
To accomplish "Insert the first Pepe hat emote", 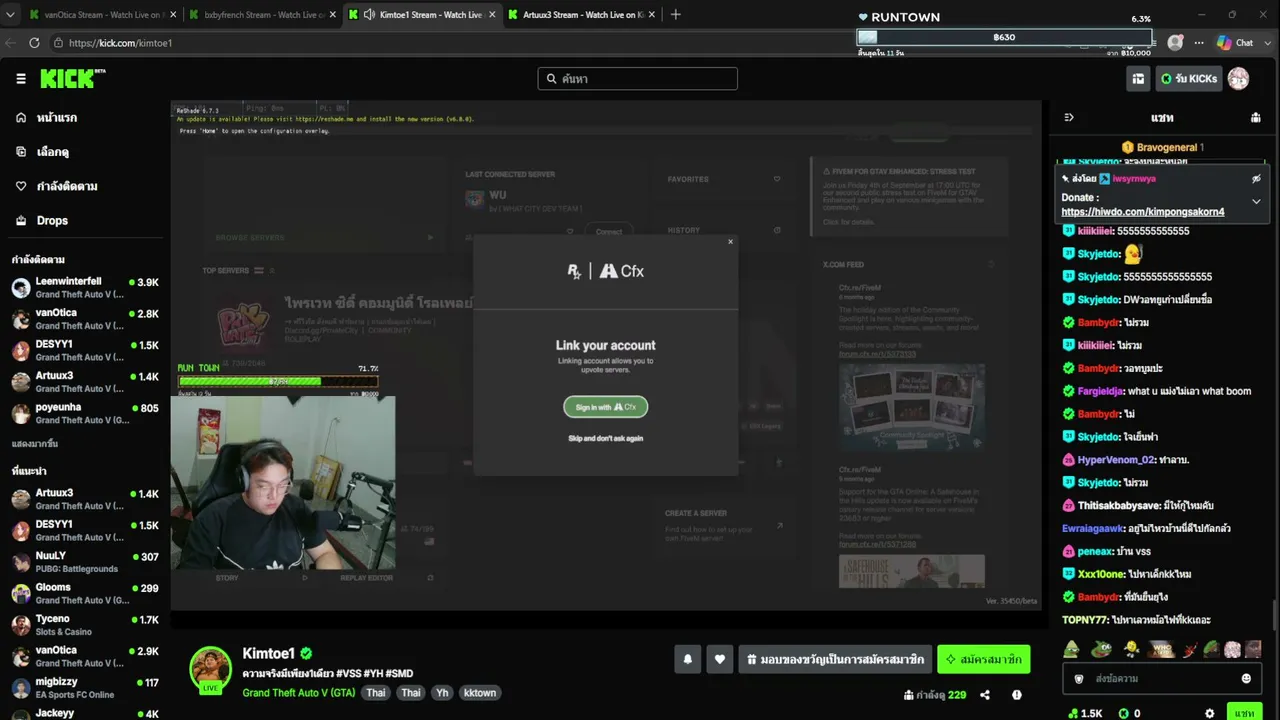I will click(1071, 649).
